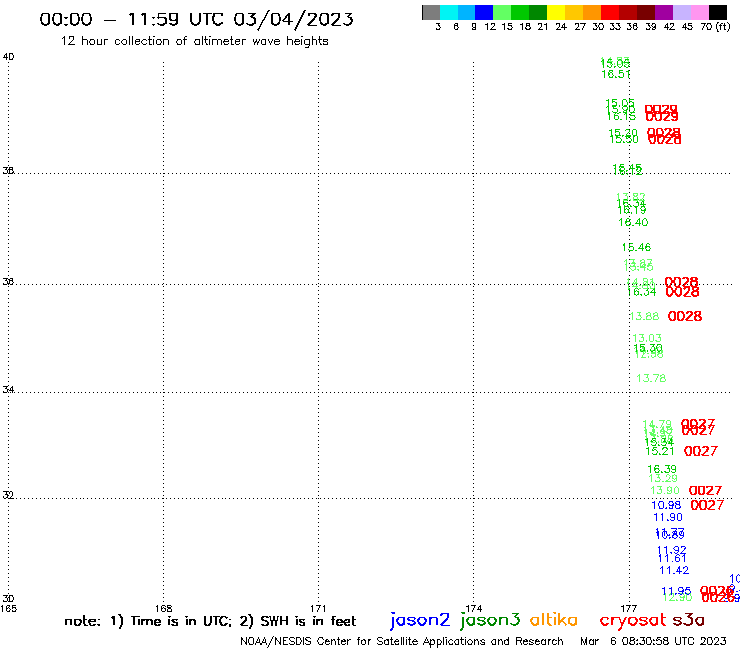Screen dimensions: 740x650
Task: Click the black swatch at the scale's end
Action: tap(717, 12)
